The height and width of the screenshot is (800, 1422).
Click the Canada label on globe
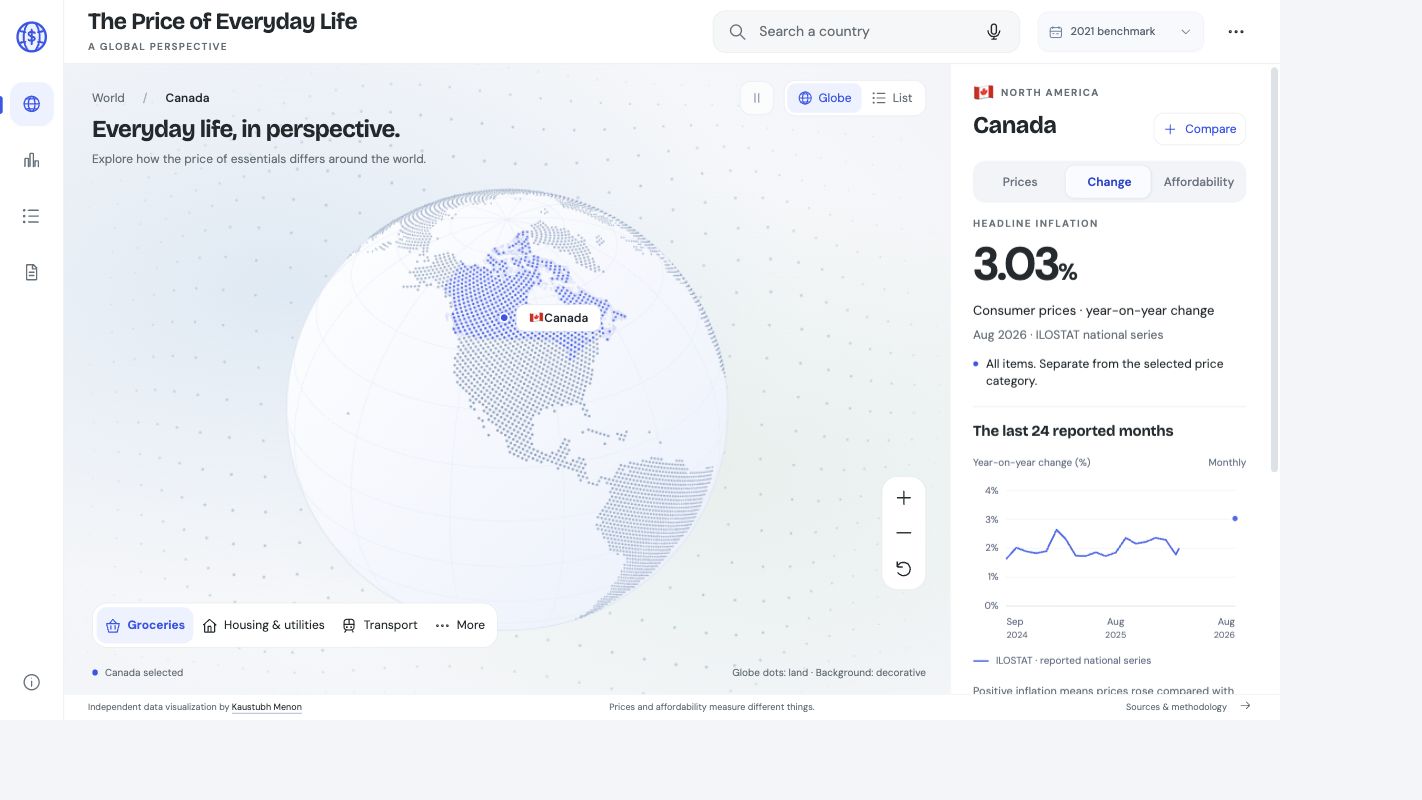559,318
